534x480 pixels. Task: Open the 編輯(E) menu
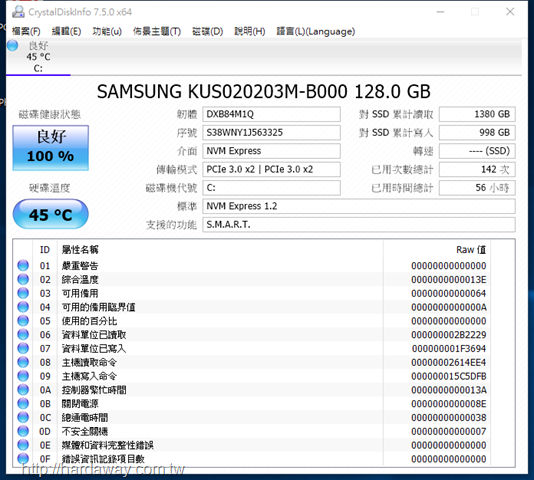pyautogui.click(x=66, y=32)
